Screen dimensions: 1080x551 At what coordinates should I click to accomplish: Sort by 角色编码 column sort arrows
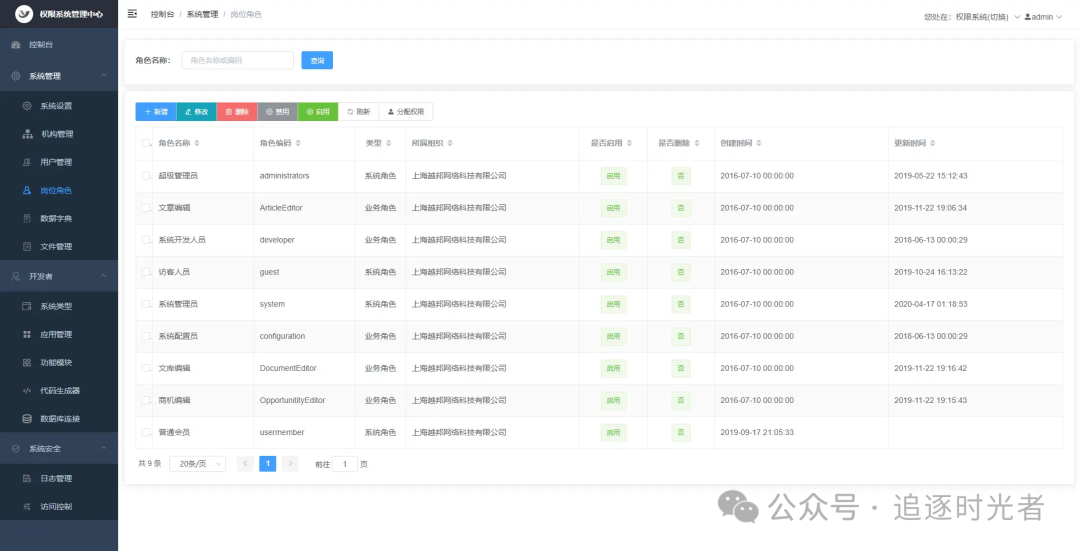[298, 143]
